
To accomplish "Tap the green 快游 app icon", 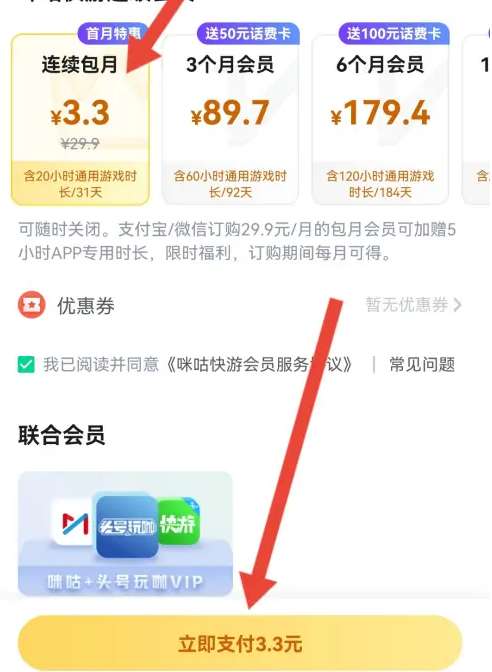I will [x=178, y=523].
